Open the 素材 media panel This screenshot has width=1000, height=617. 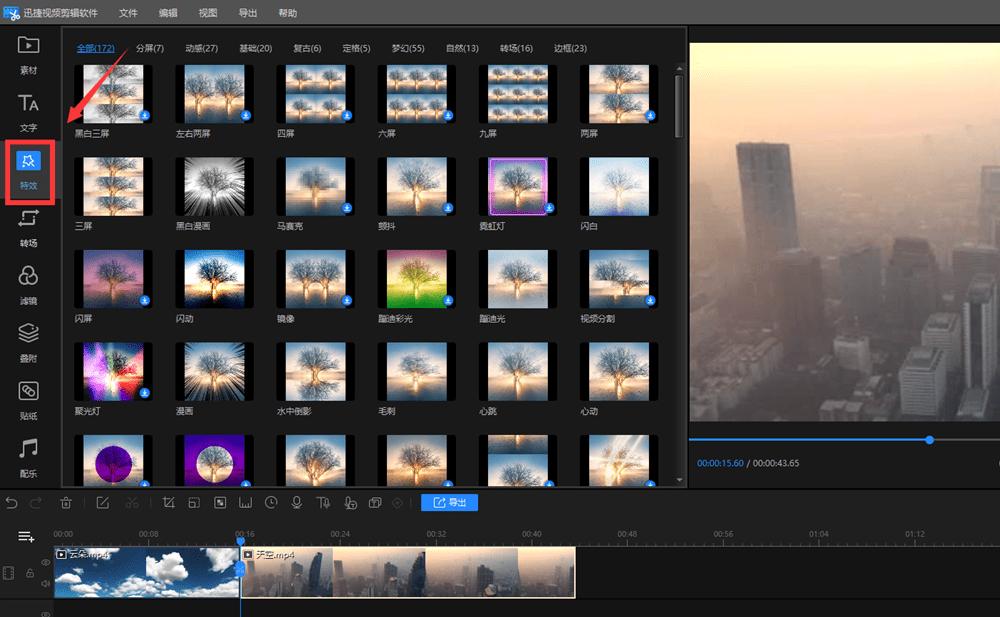pyautogui.click(x=28, y=54)
